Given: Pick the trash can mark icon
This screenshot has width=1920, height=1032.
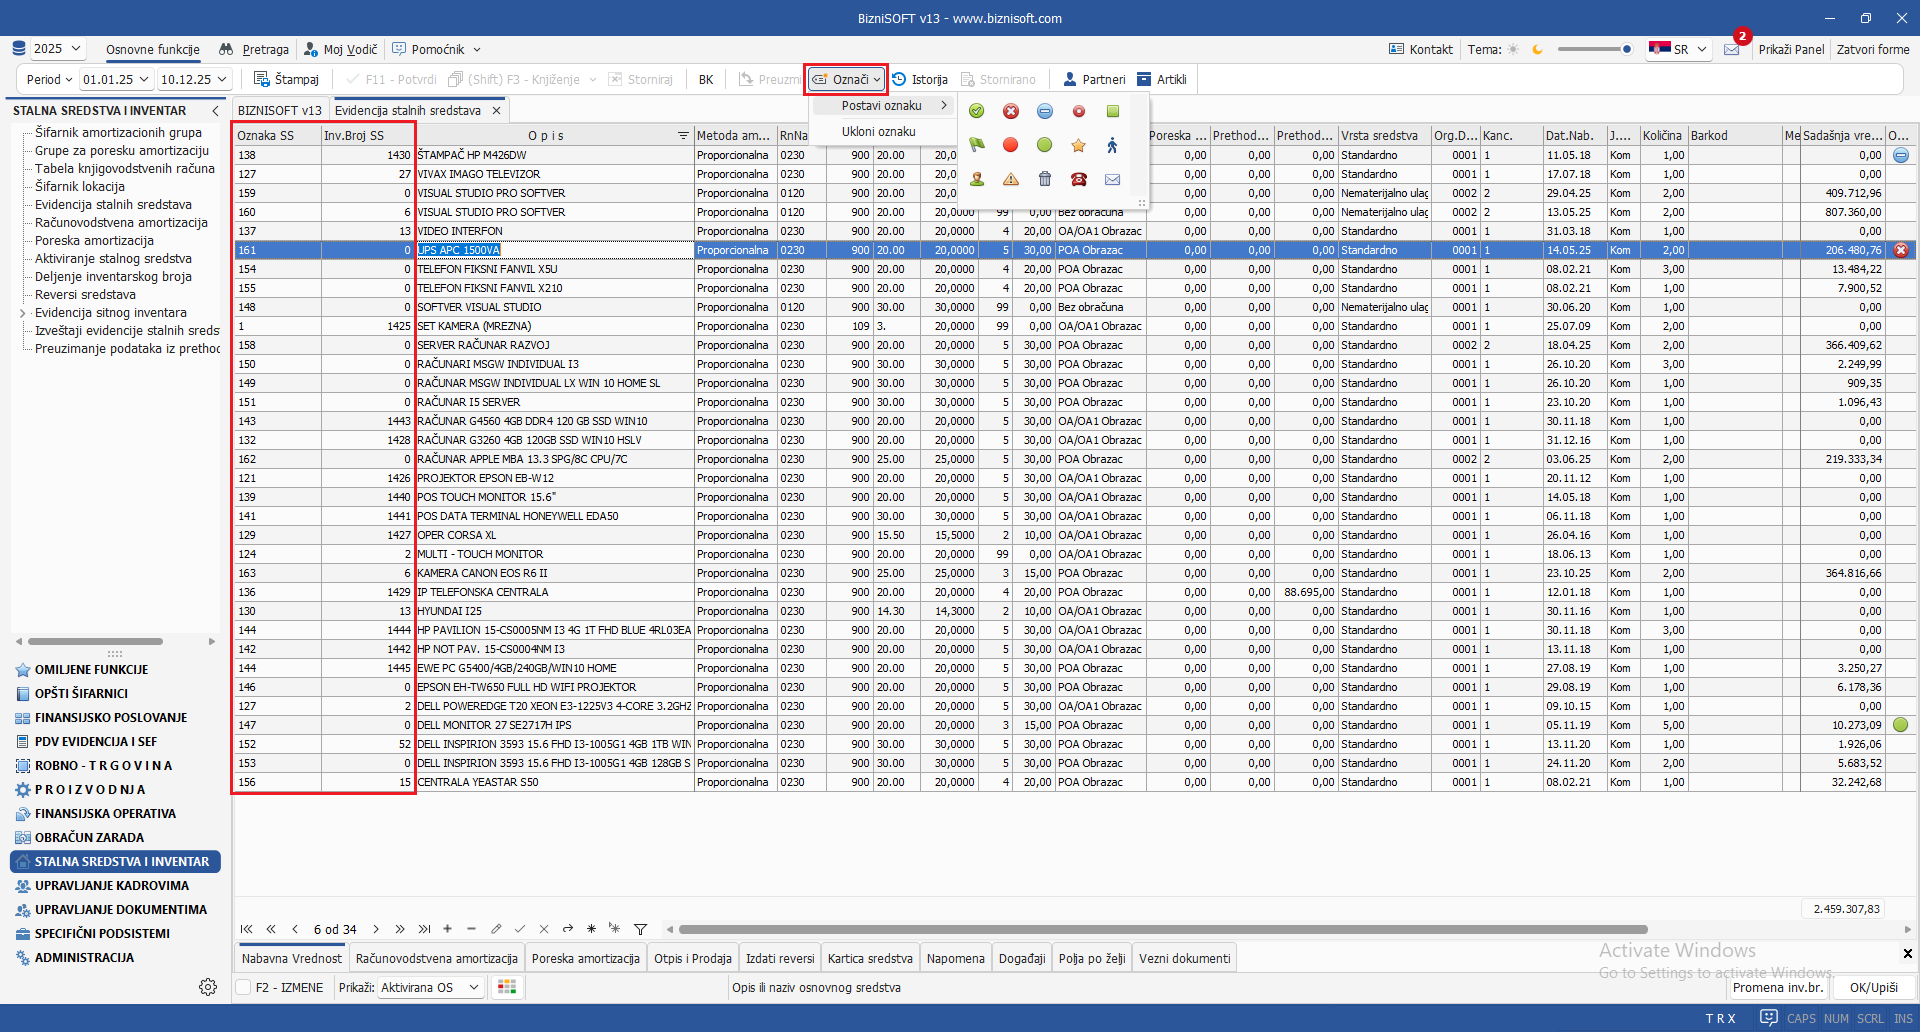Looking at the screenshot, I should coord(1044,180).
